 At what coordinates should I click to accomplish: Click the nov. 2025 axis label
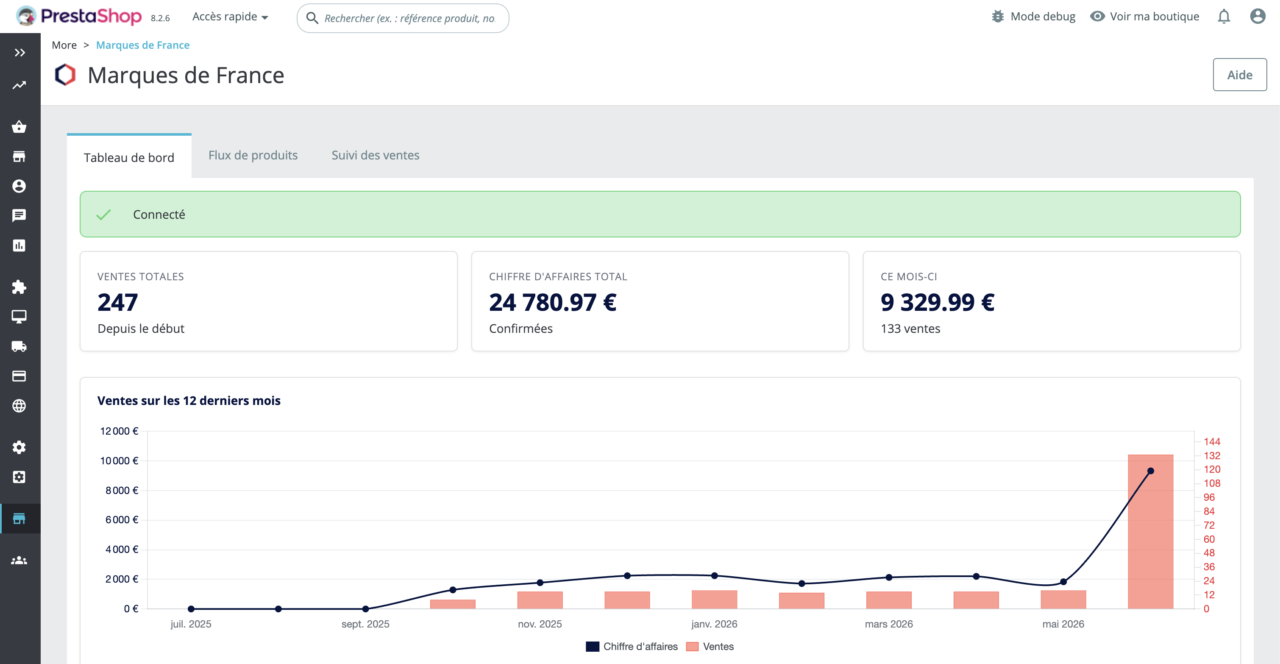pyautogui.click(x=540, y=624)
